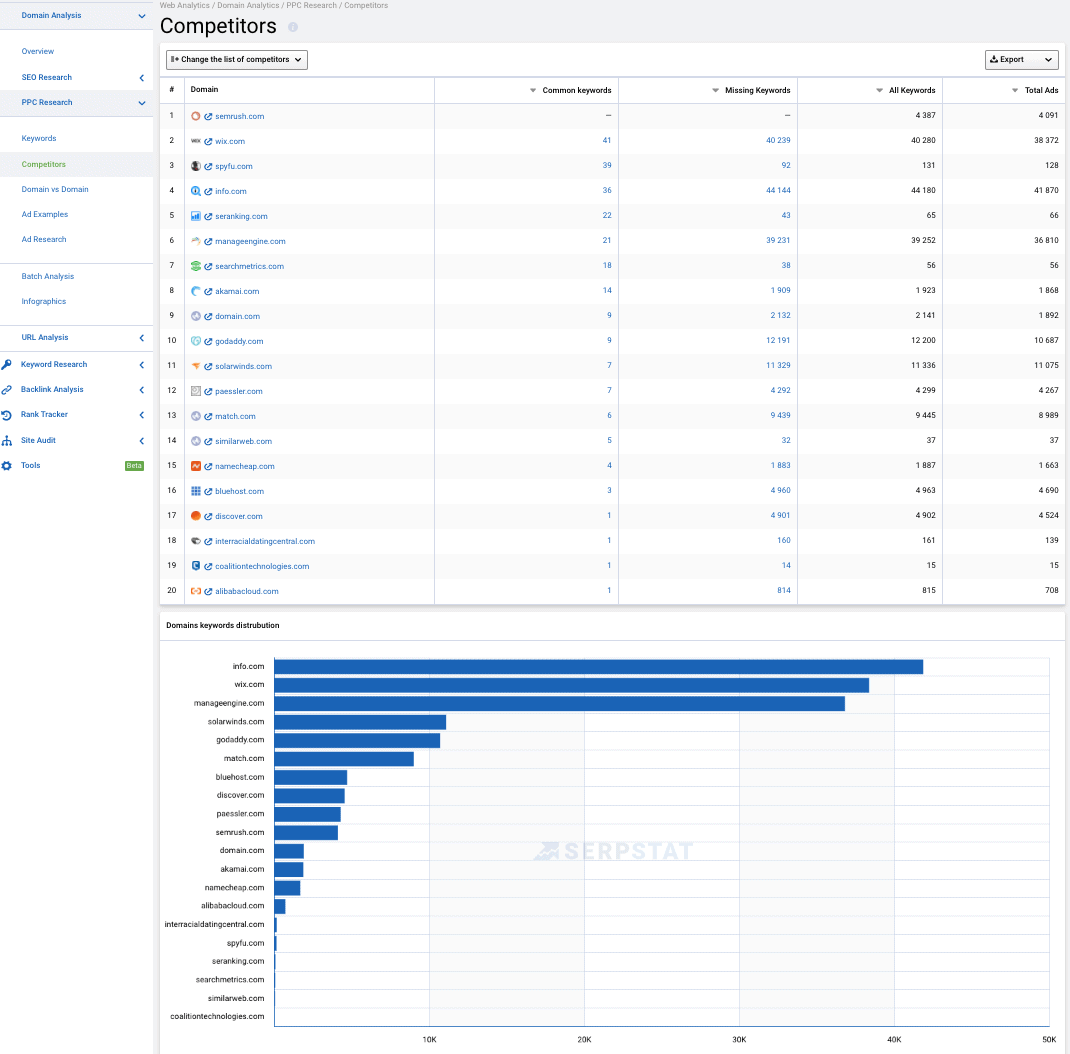
Task: Click godaddy.com missing keywords 12 191
Action: (778, 340)
